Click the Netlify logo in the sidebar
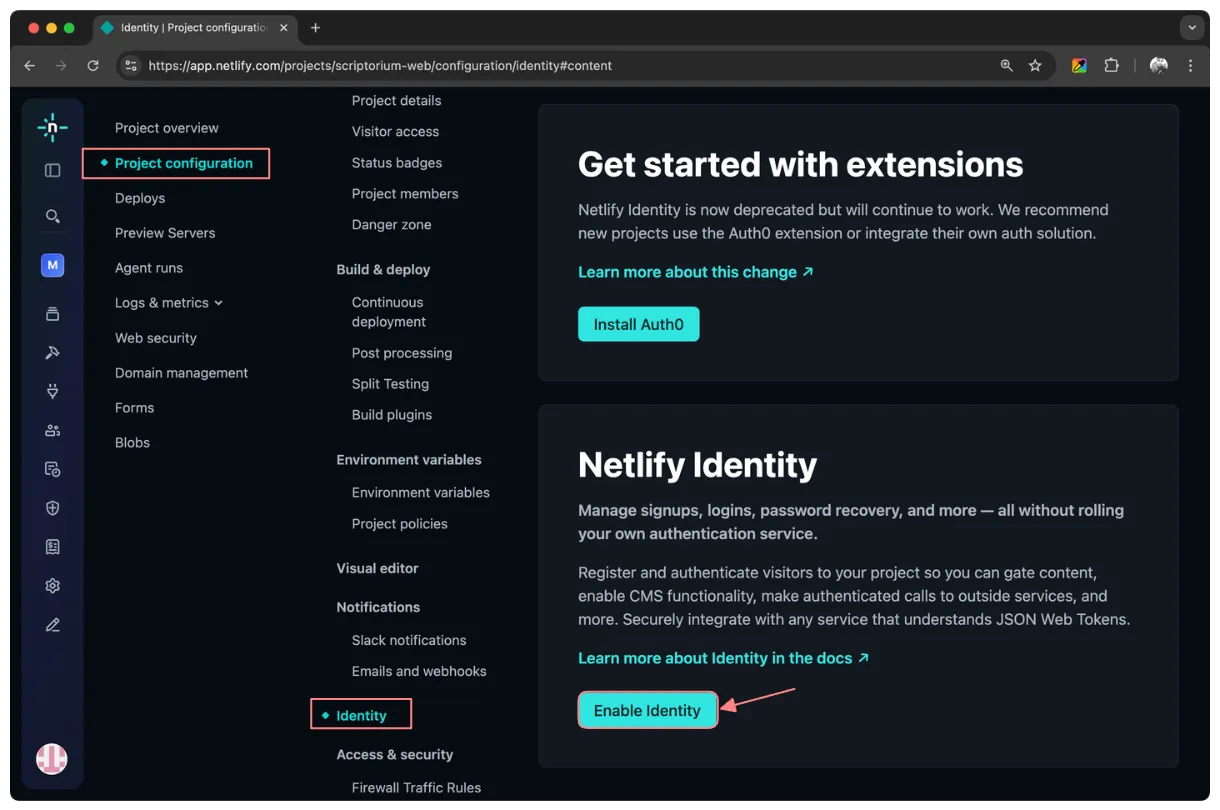Screen dimensions: 1220x810 52,127
